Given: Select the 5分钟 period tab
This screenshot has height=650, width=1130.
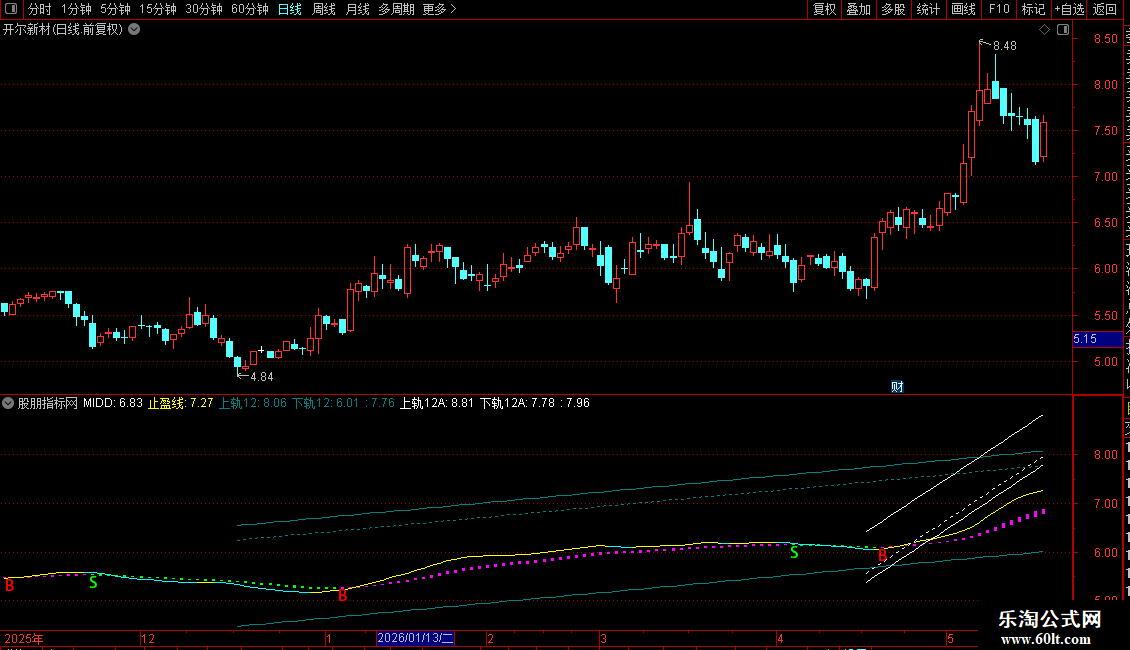Looking at the screenshot, I should pos(115,9).
